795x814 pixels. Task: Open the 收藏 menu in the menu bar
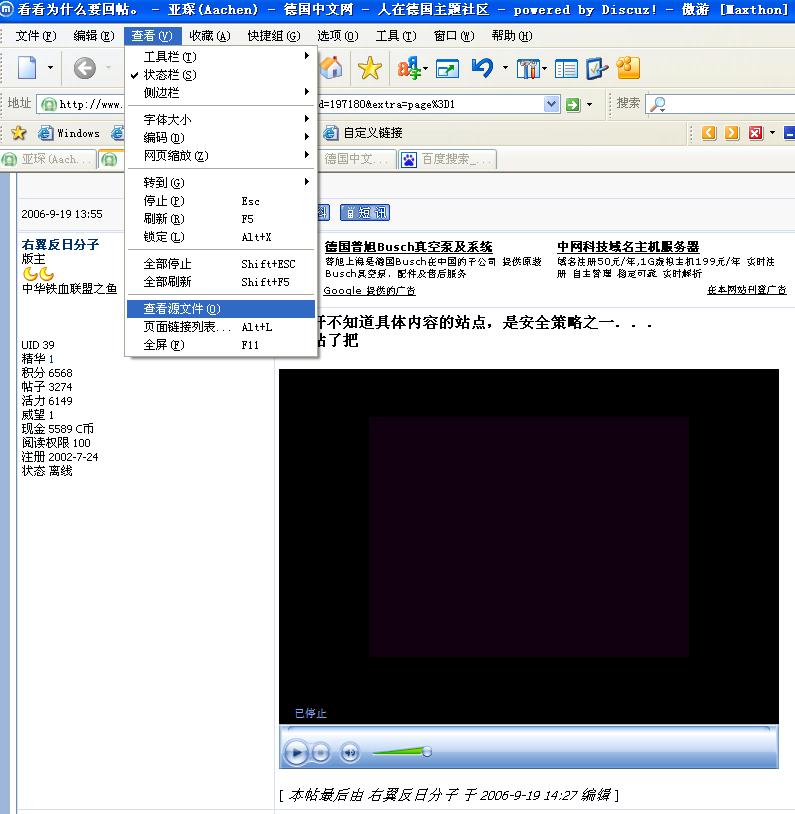209,36
